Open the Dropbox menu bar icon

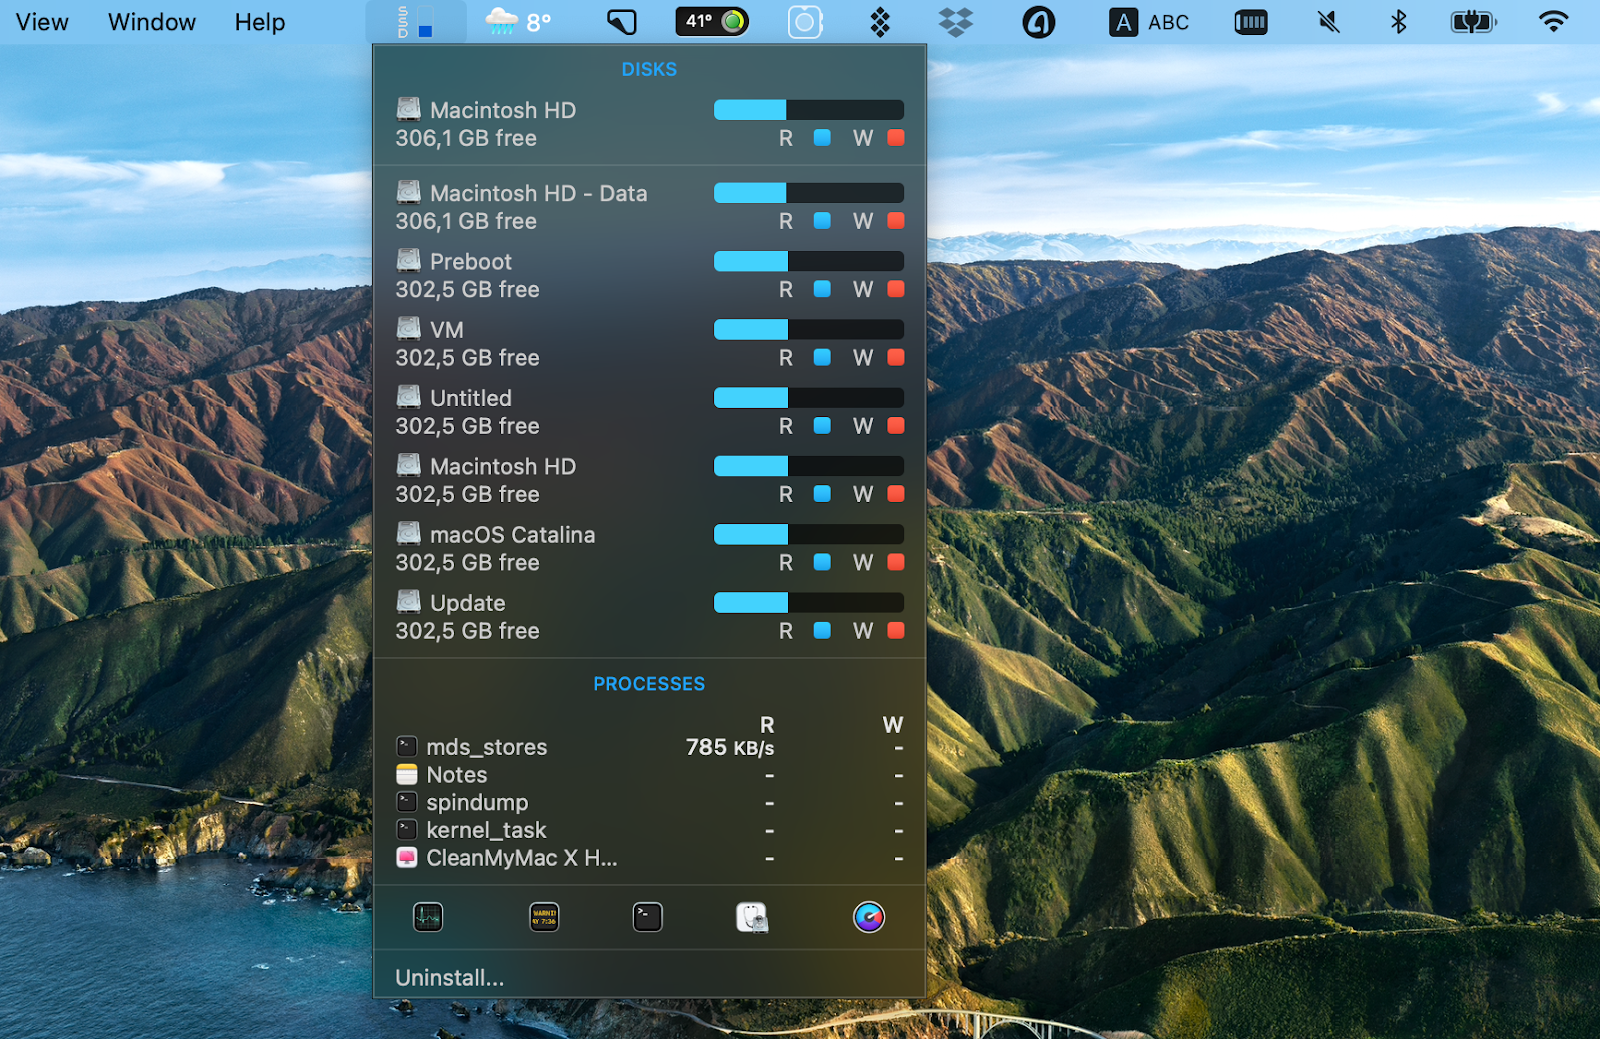956,20
